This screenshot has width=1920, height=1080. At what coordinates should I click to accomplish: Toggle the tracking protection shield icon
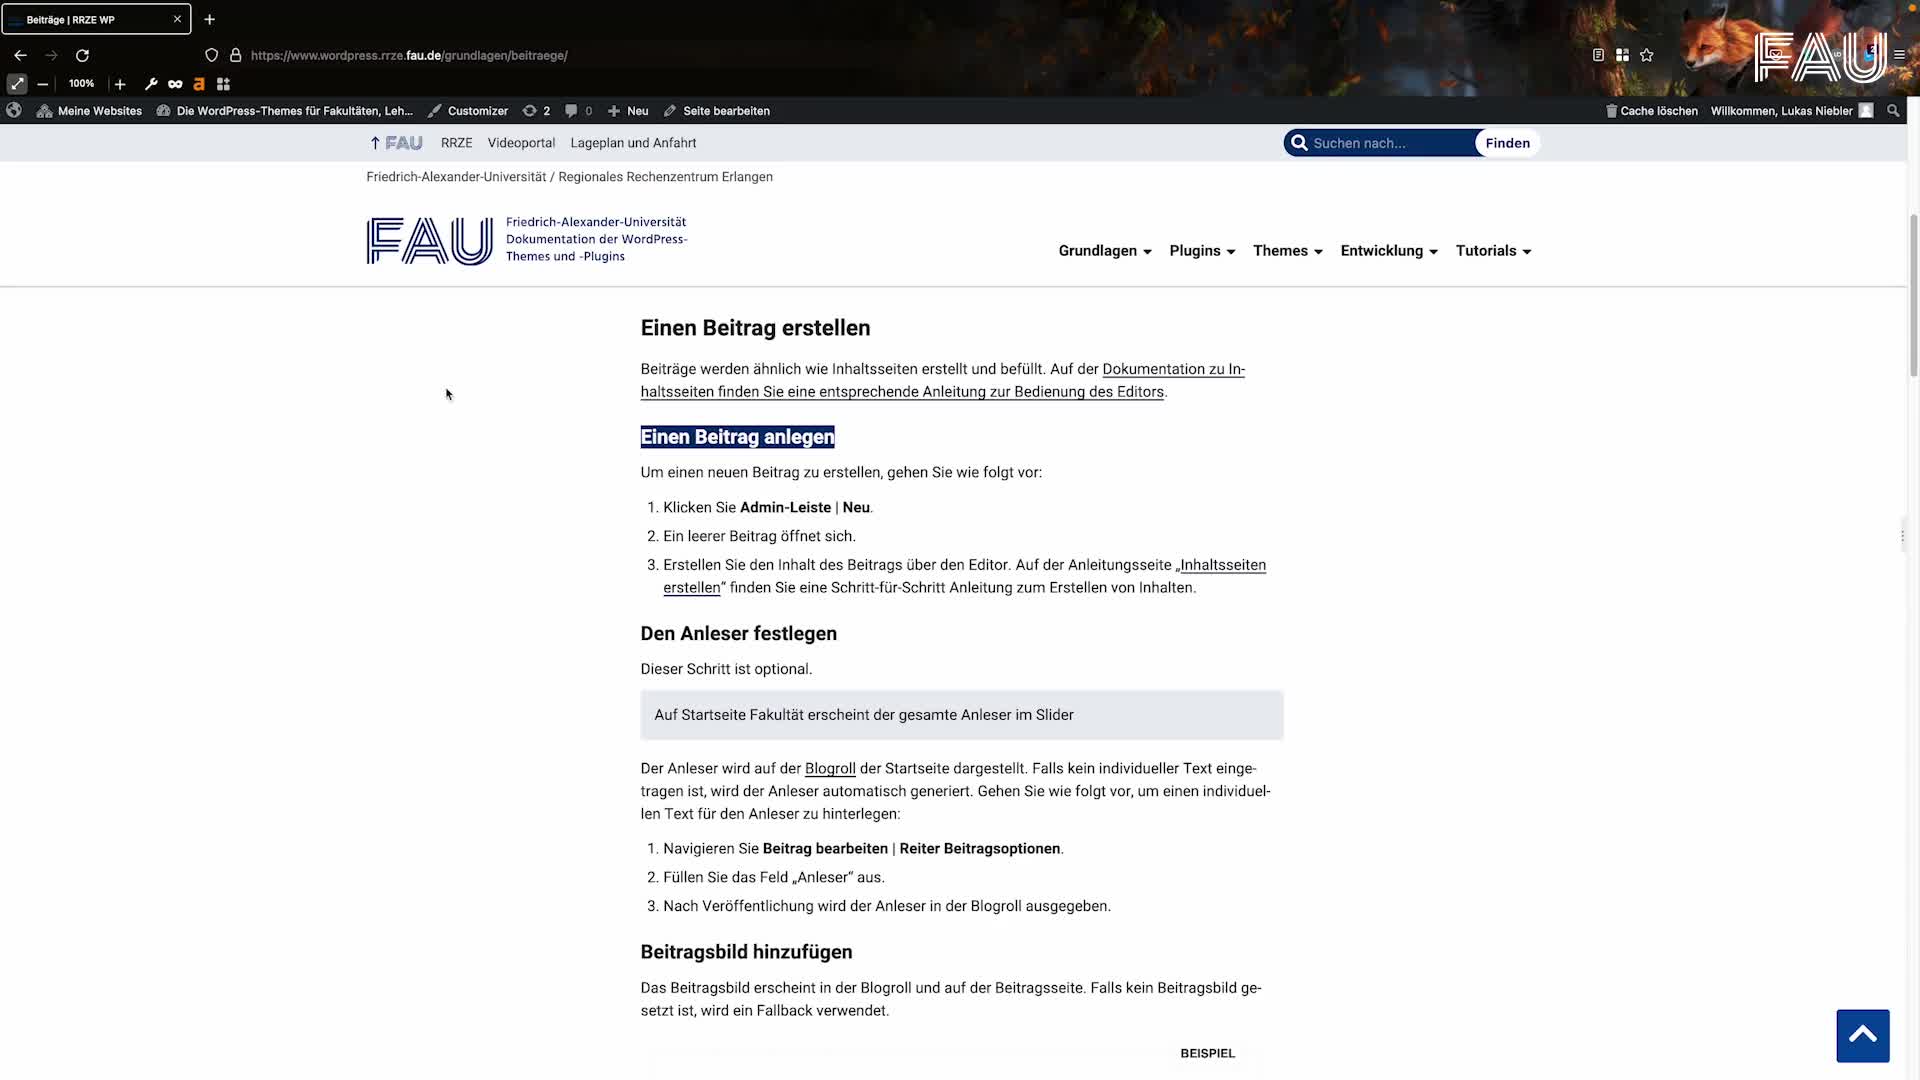point(211,55)
